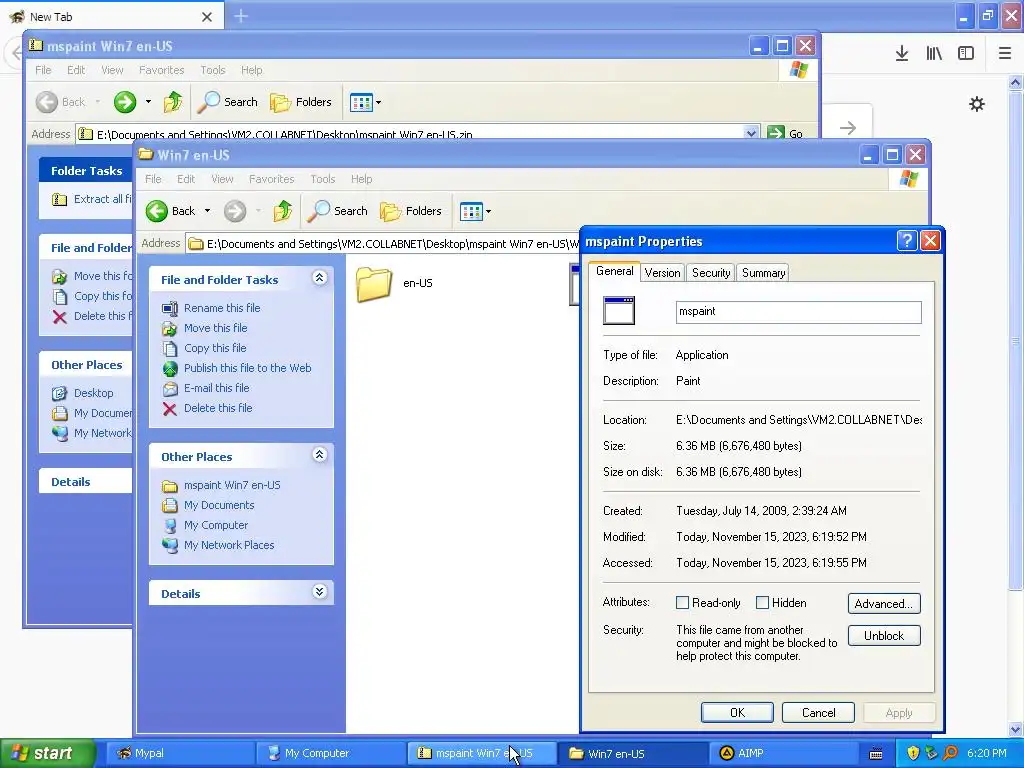Switch to Security tab in mspaint Properties
1024x768 pixels.
pos(711,273)
